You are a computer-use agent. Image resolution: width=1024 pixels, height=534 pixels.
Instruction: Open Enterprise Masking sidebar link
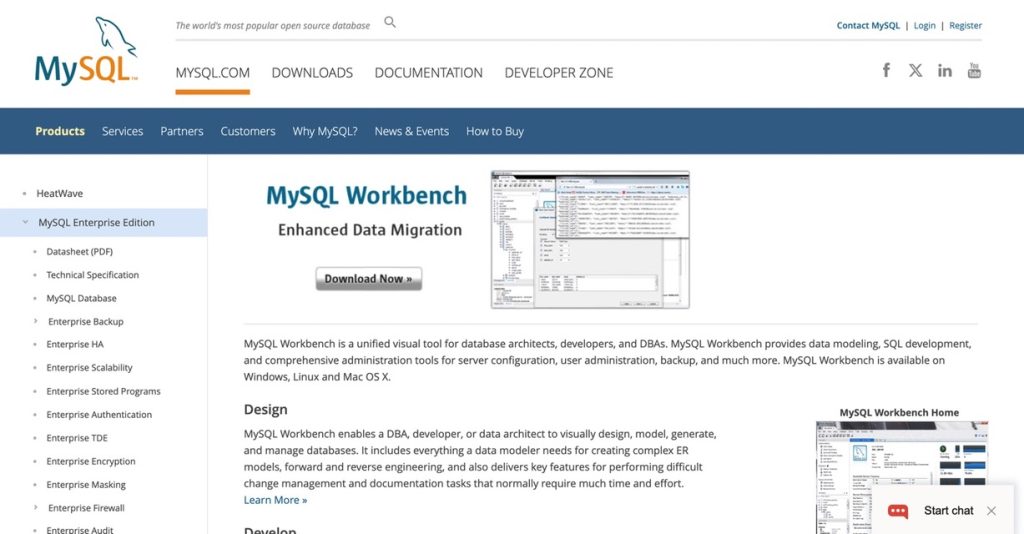86,484
